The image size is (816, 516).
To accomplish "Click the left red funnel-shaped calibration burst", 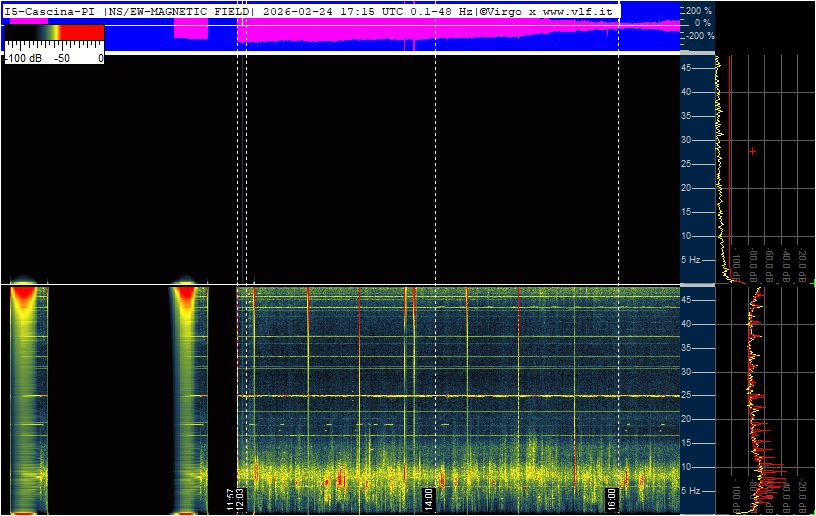I will (23, 300).
